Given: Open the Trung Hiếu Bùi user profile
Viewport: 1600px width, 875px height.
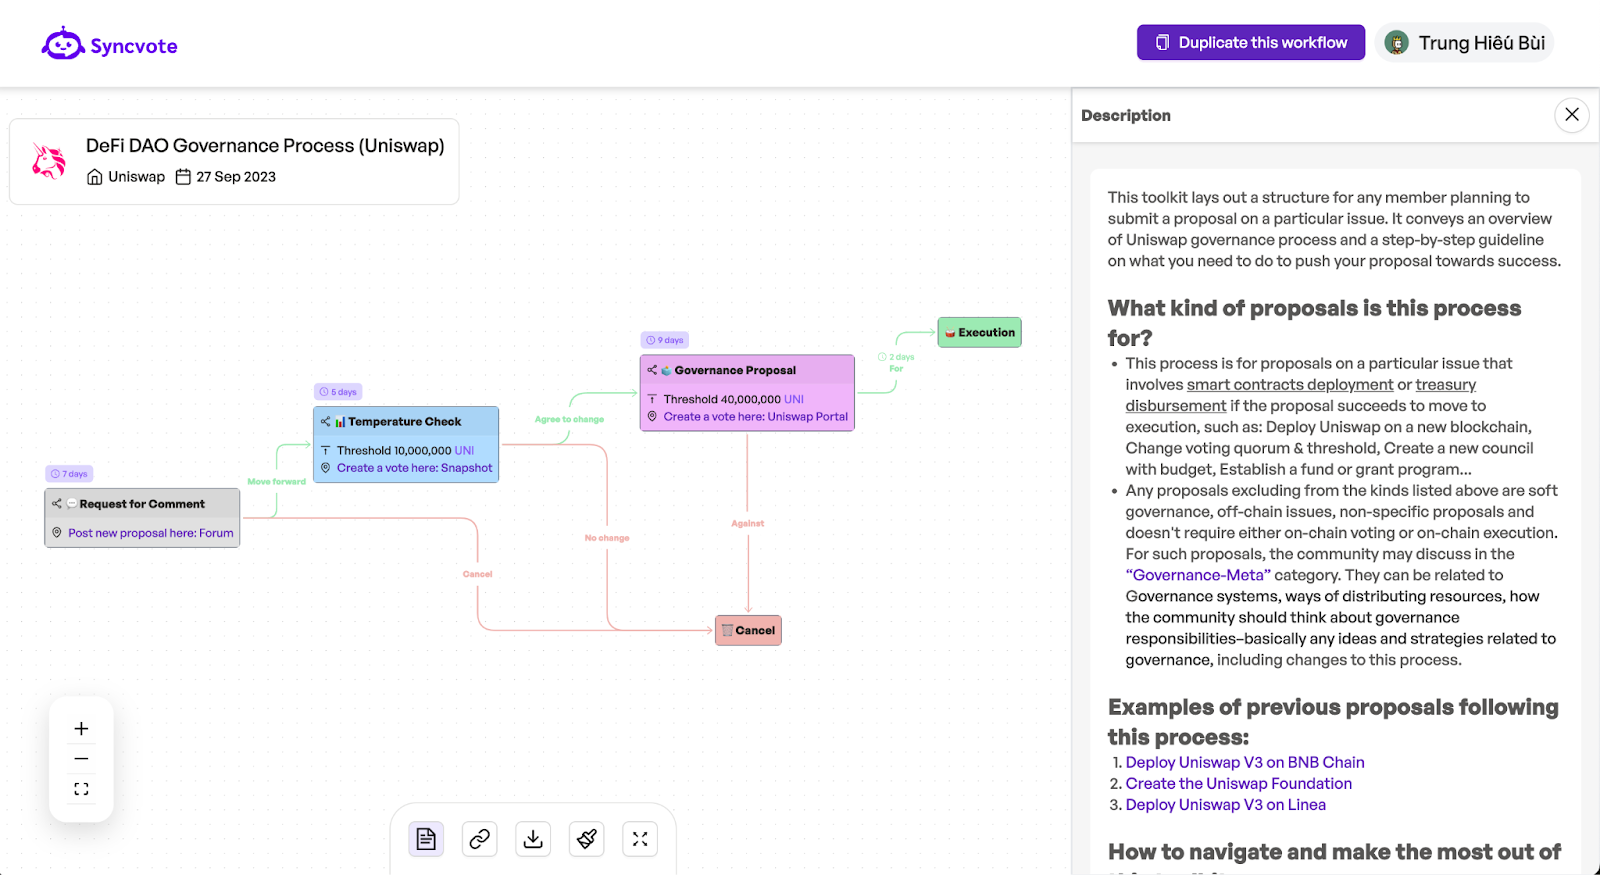Looking at the screenshot, I should (x=1464, y=43).
